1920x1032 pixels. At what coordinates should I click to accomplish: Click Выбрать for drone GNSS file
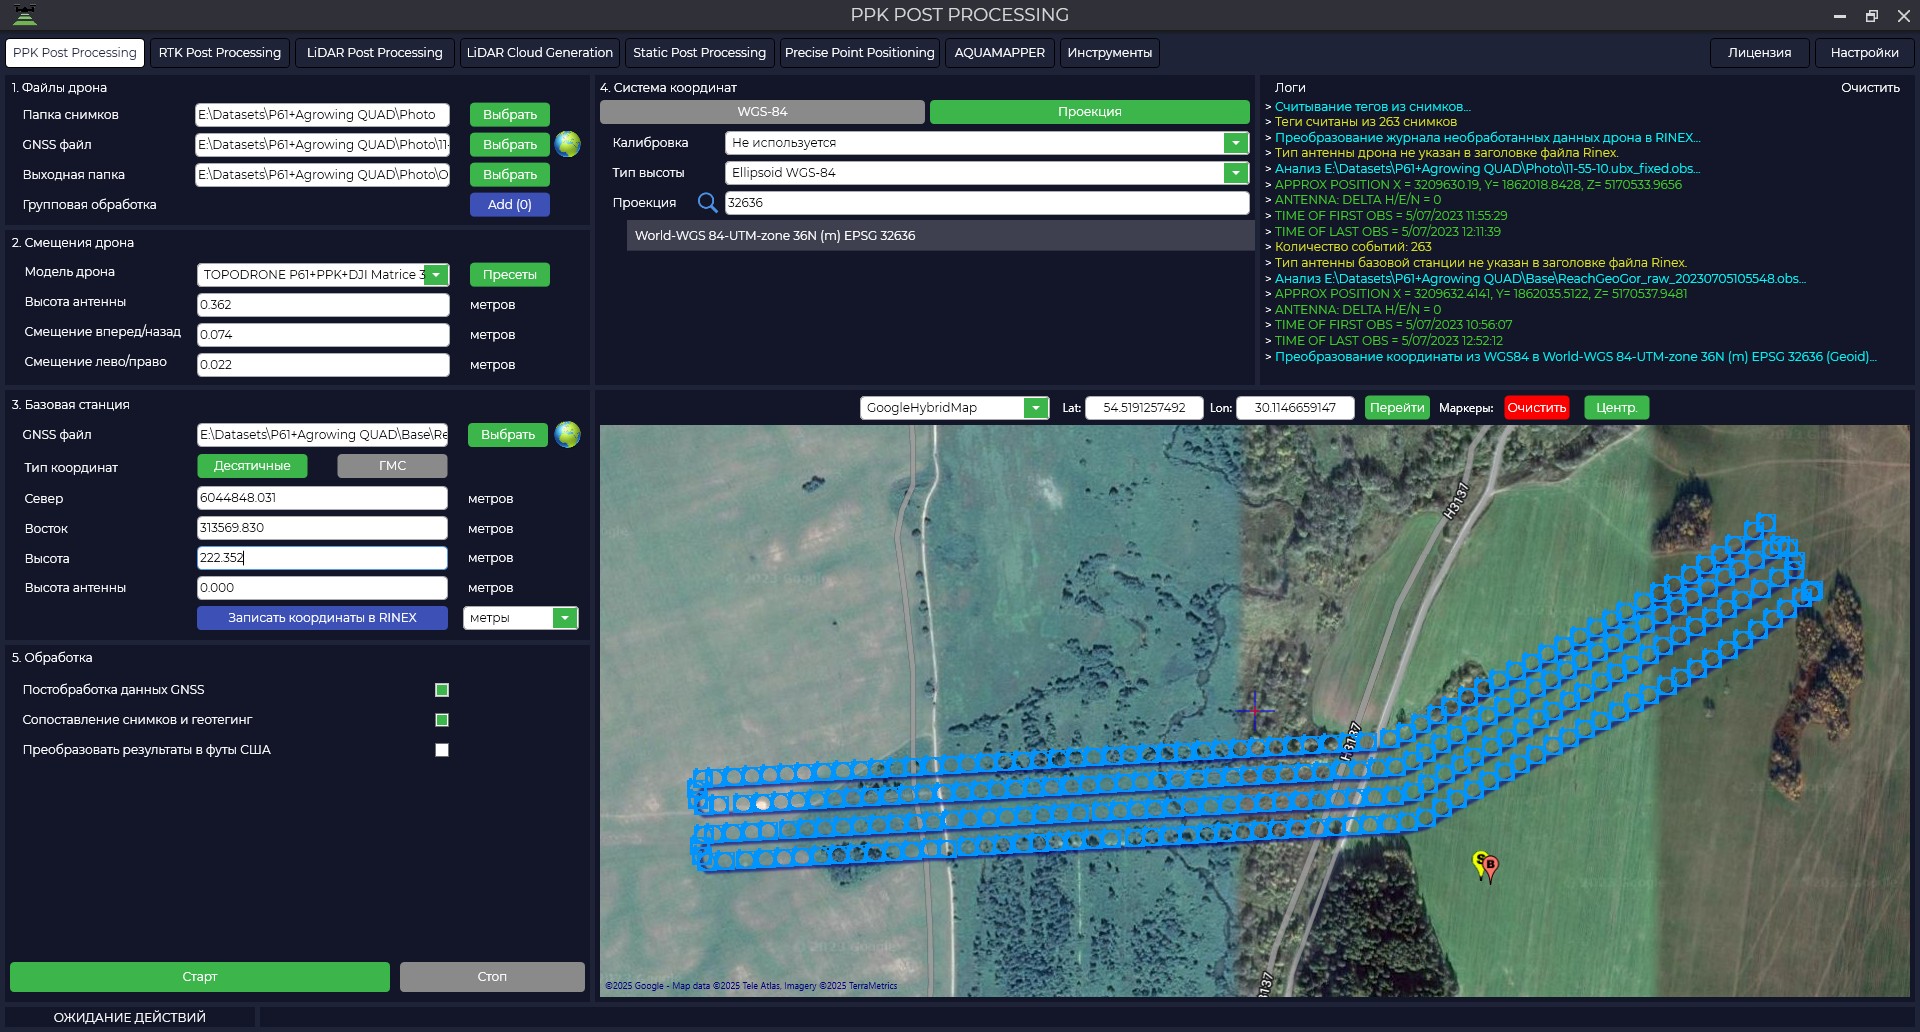coord(510,145)
